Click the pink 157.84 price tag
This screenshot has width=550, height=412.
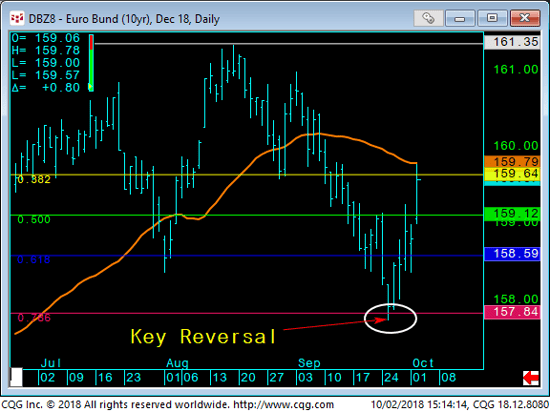pos(512,312)
